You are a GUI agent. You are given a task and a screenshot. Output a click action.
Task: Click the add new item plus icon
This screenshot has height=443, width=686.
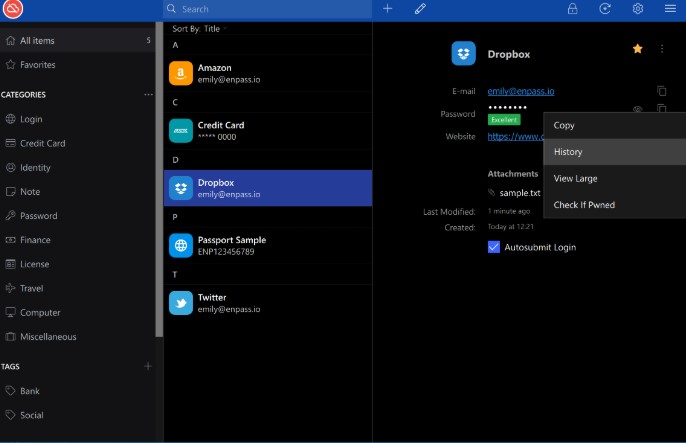[388, 9]
